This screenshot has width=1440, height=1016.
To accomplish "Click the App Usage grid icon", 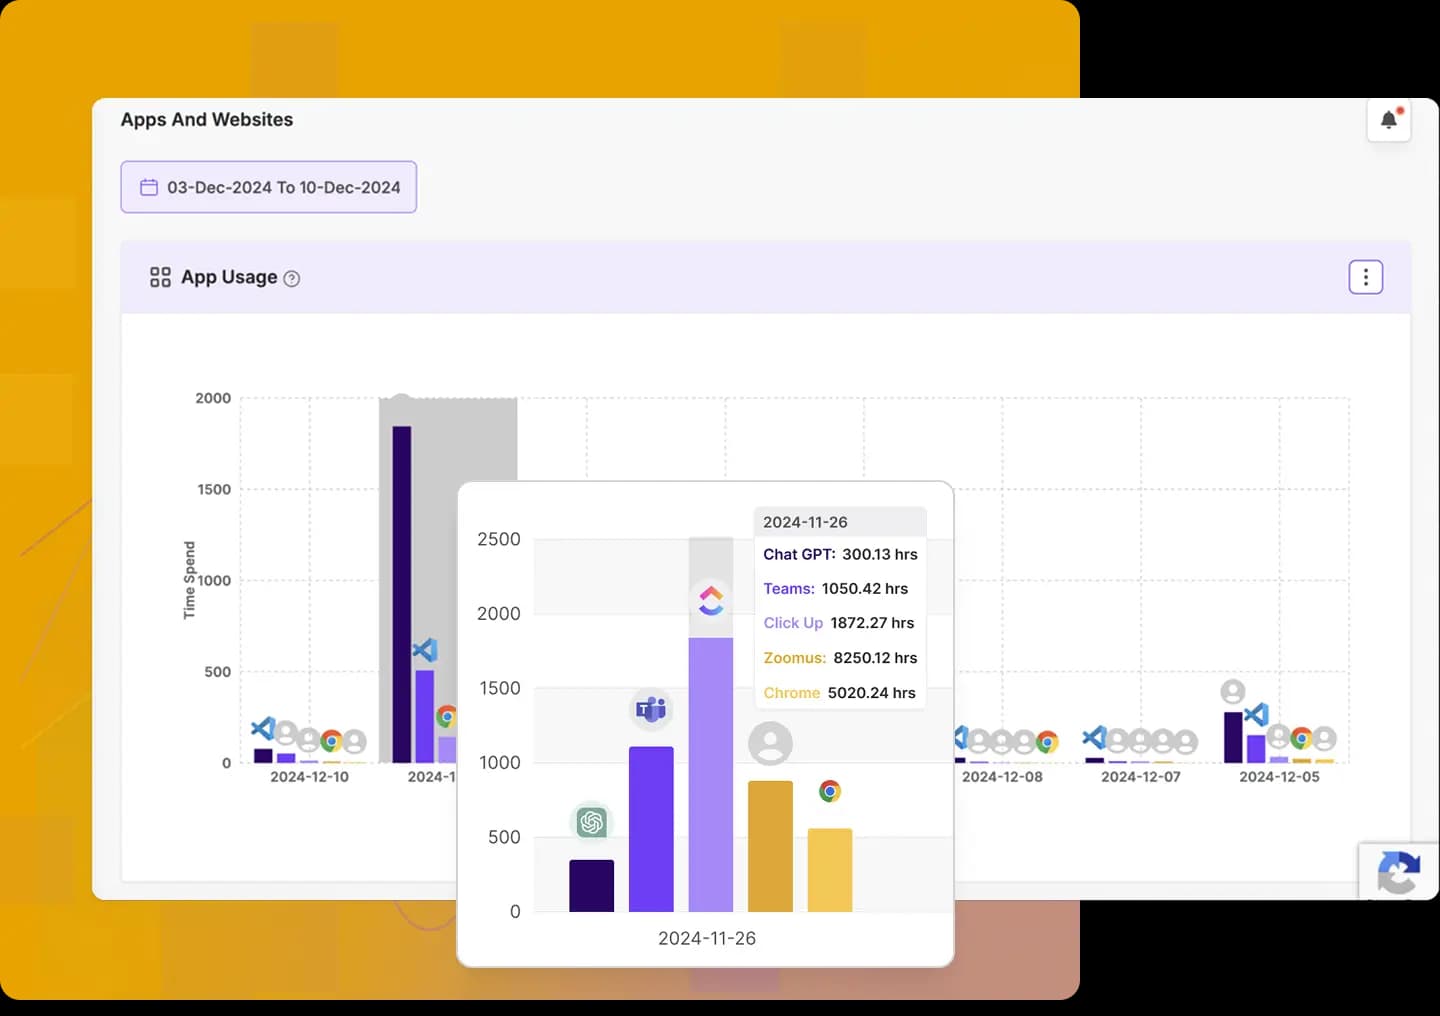I will (160, 277).
